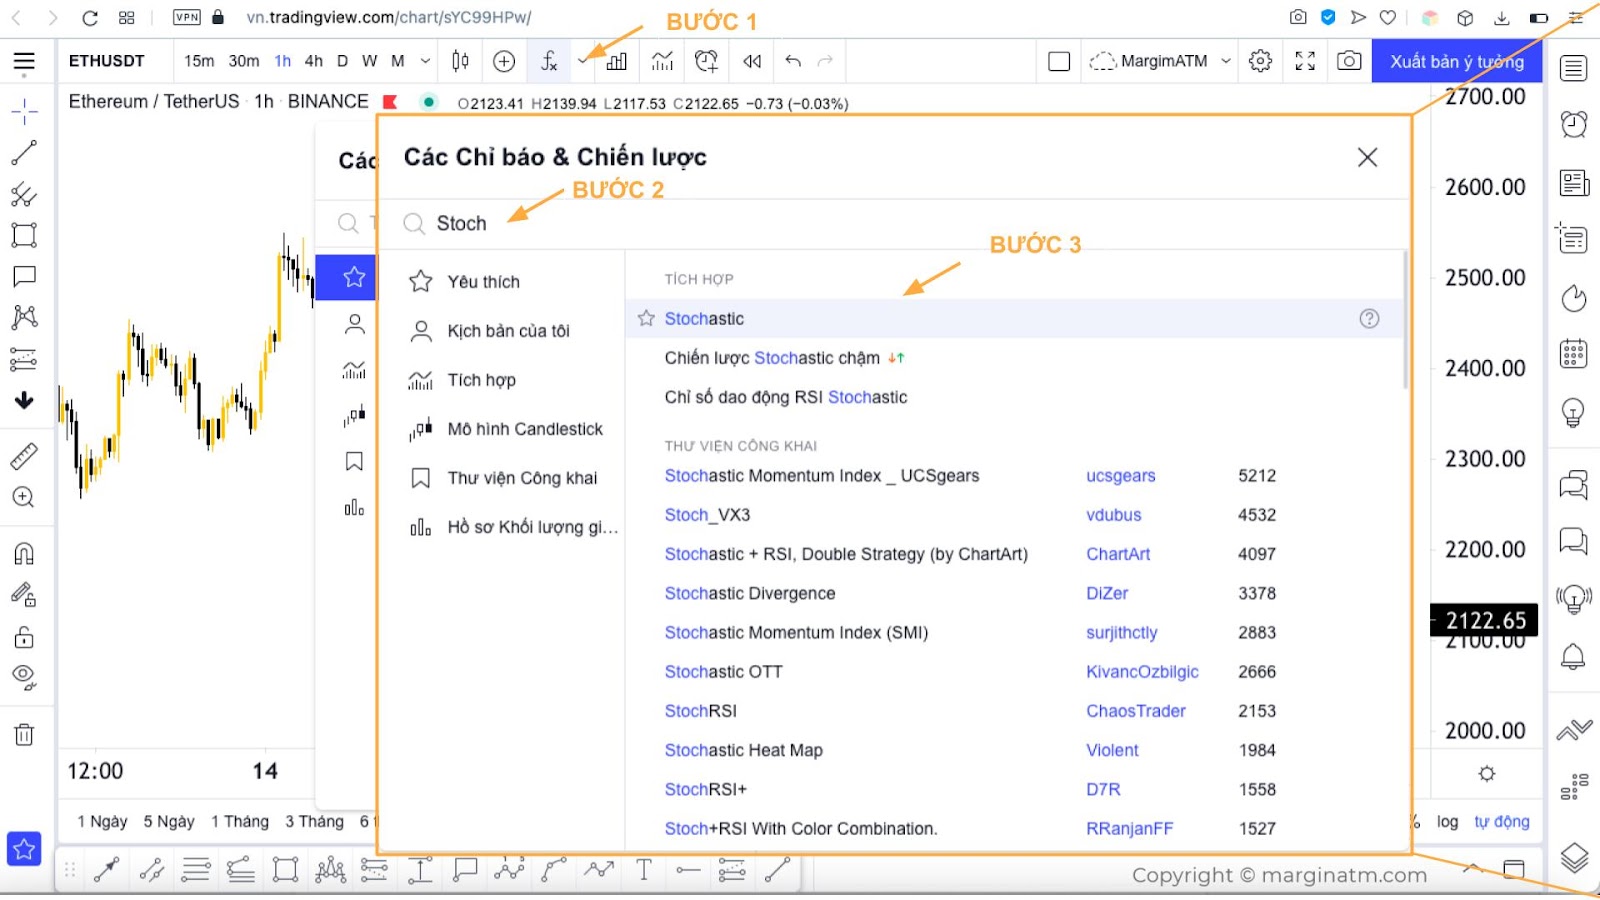Toggle the blue favorites star toolbar button
The width and height of the screenshot is (1600, 900).
(24, 849)
